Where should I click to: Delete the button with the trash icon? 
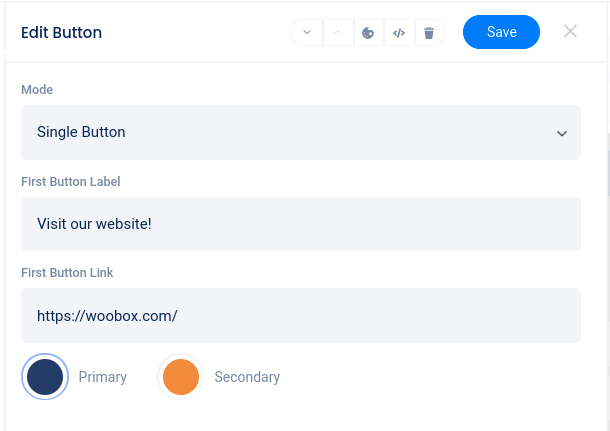tap(429, 33)
